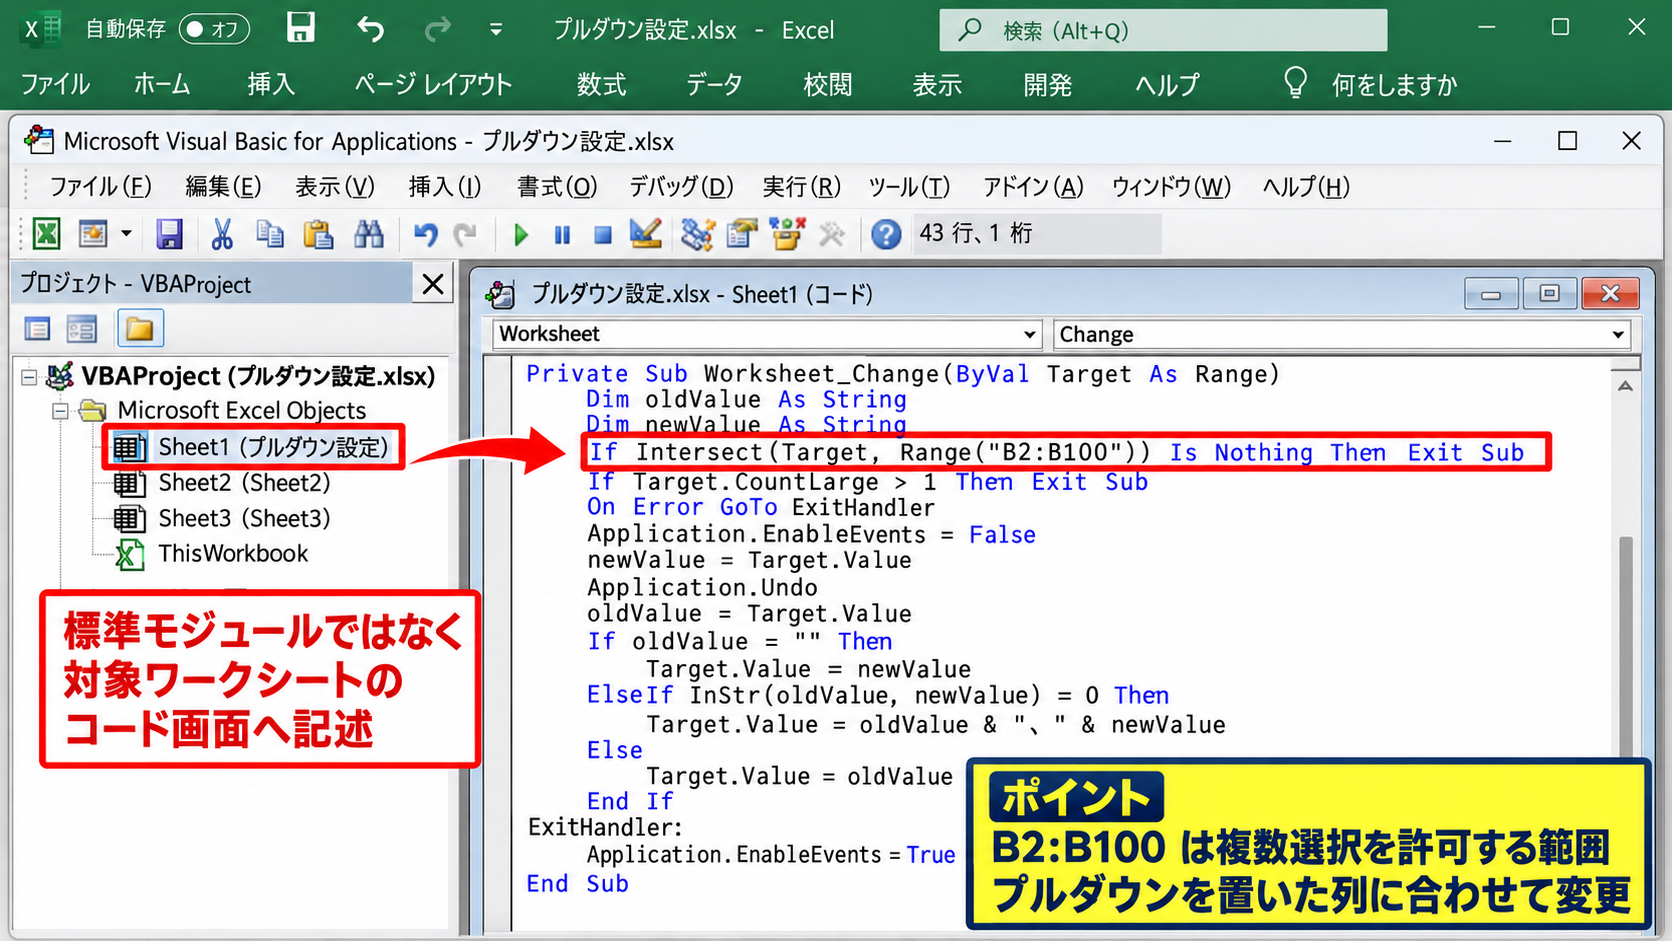Screen dimensions: 1672x941
Task: Open Insert UserForm dropdown arrow
Action: [126, 234]
